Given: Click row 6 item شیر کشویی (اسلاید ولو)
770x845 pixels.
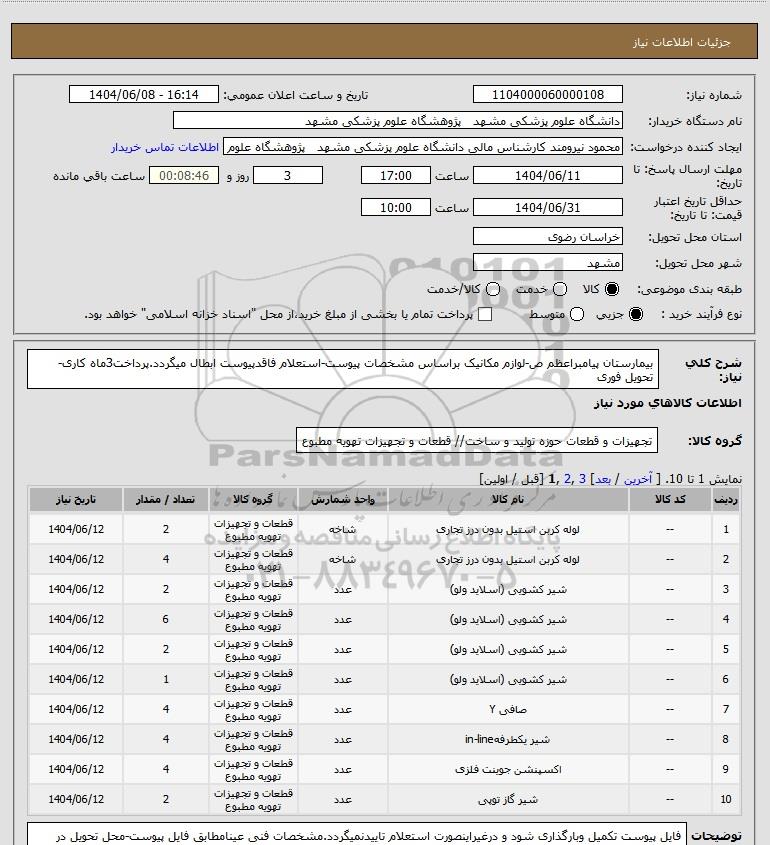Looking at the screenshot, I should coord(508,680).
